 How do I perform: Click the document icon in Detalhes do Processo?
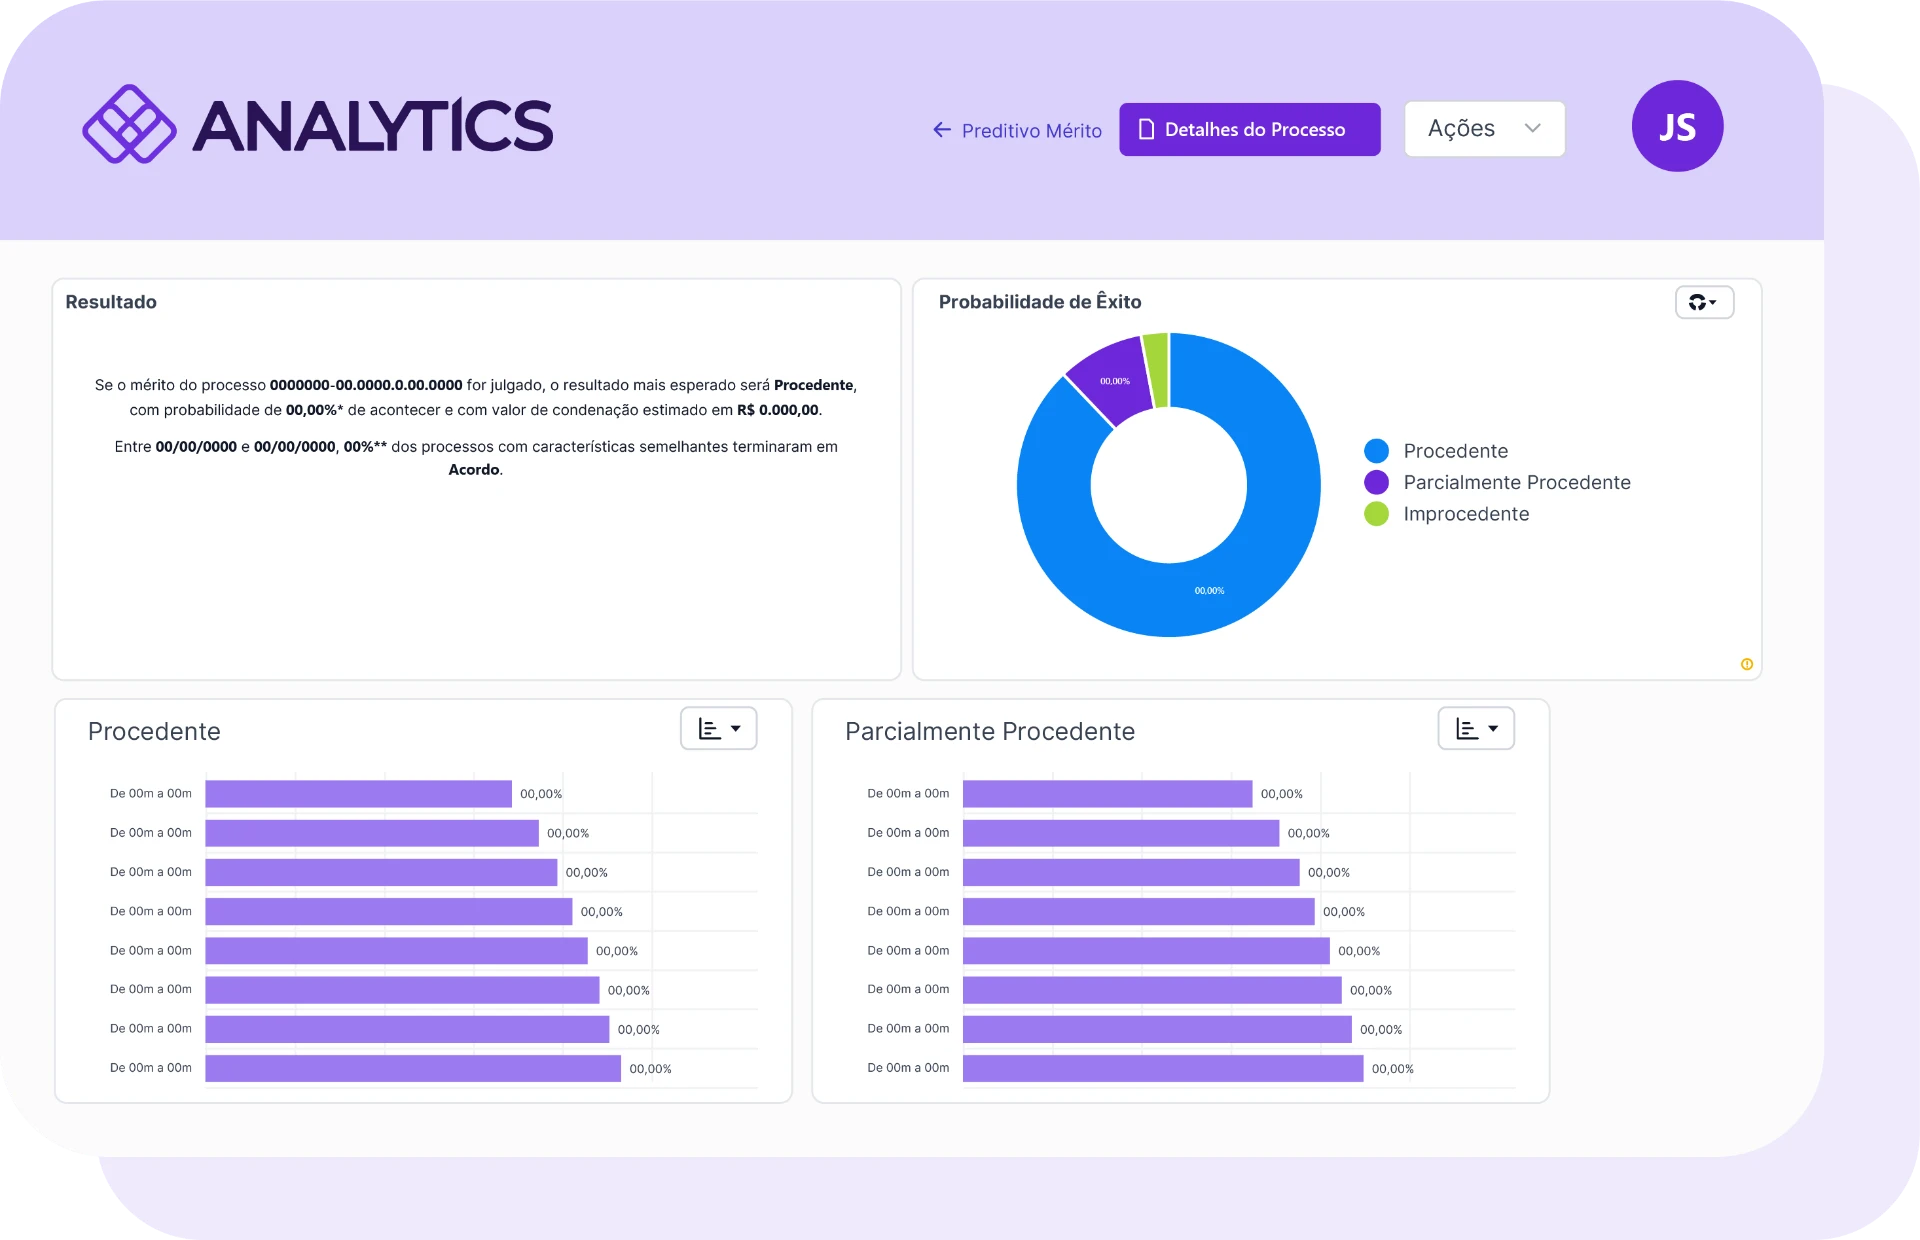click(x=1147, y=129)
